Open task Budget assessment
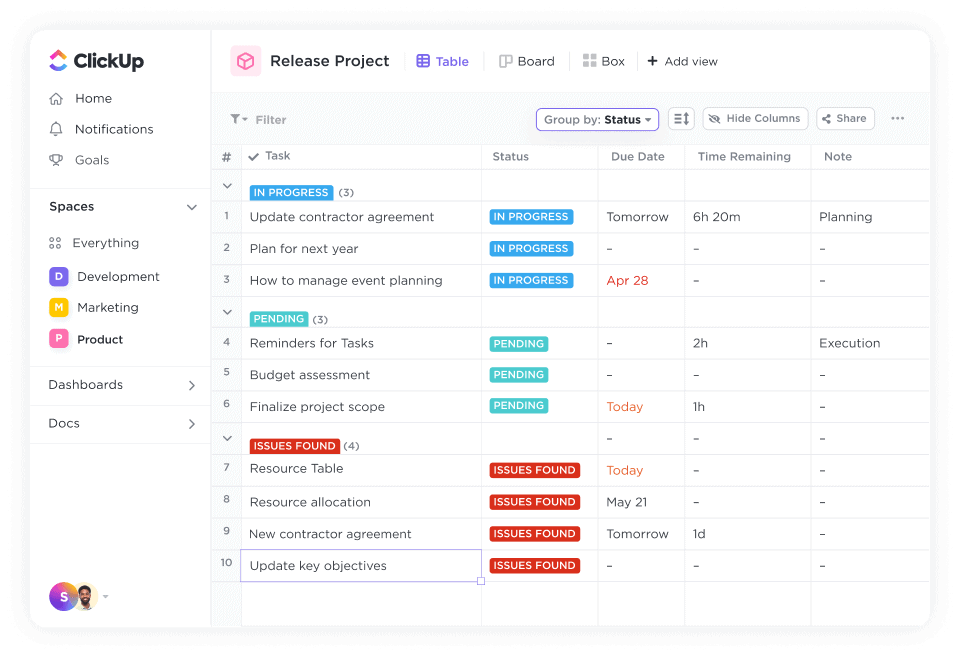Viewport: 960px width, 658px height. point(309,375)
